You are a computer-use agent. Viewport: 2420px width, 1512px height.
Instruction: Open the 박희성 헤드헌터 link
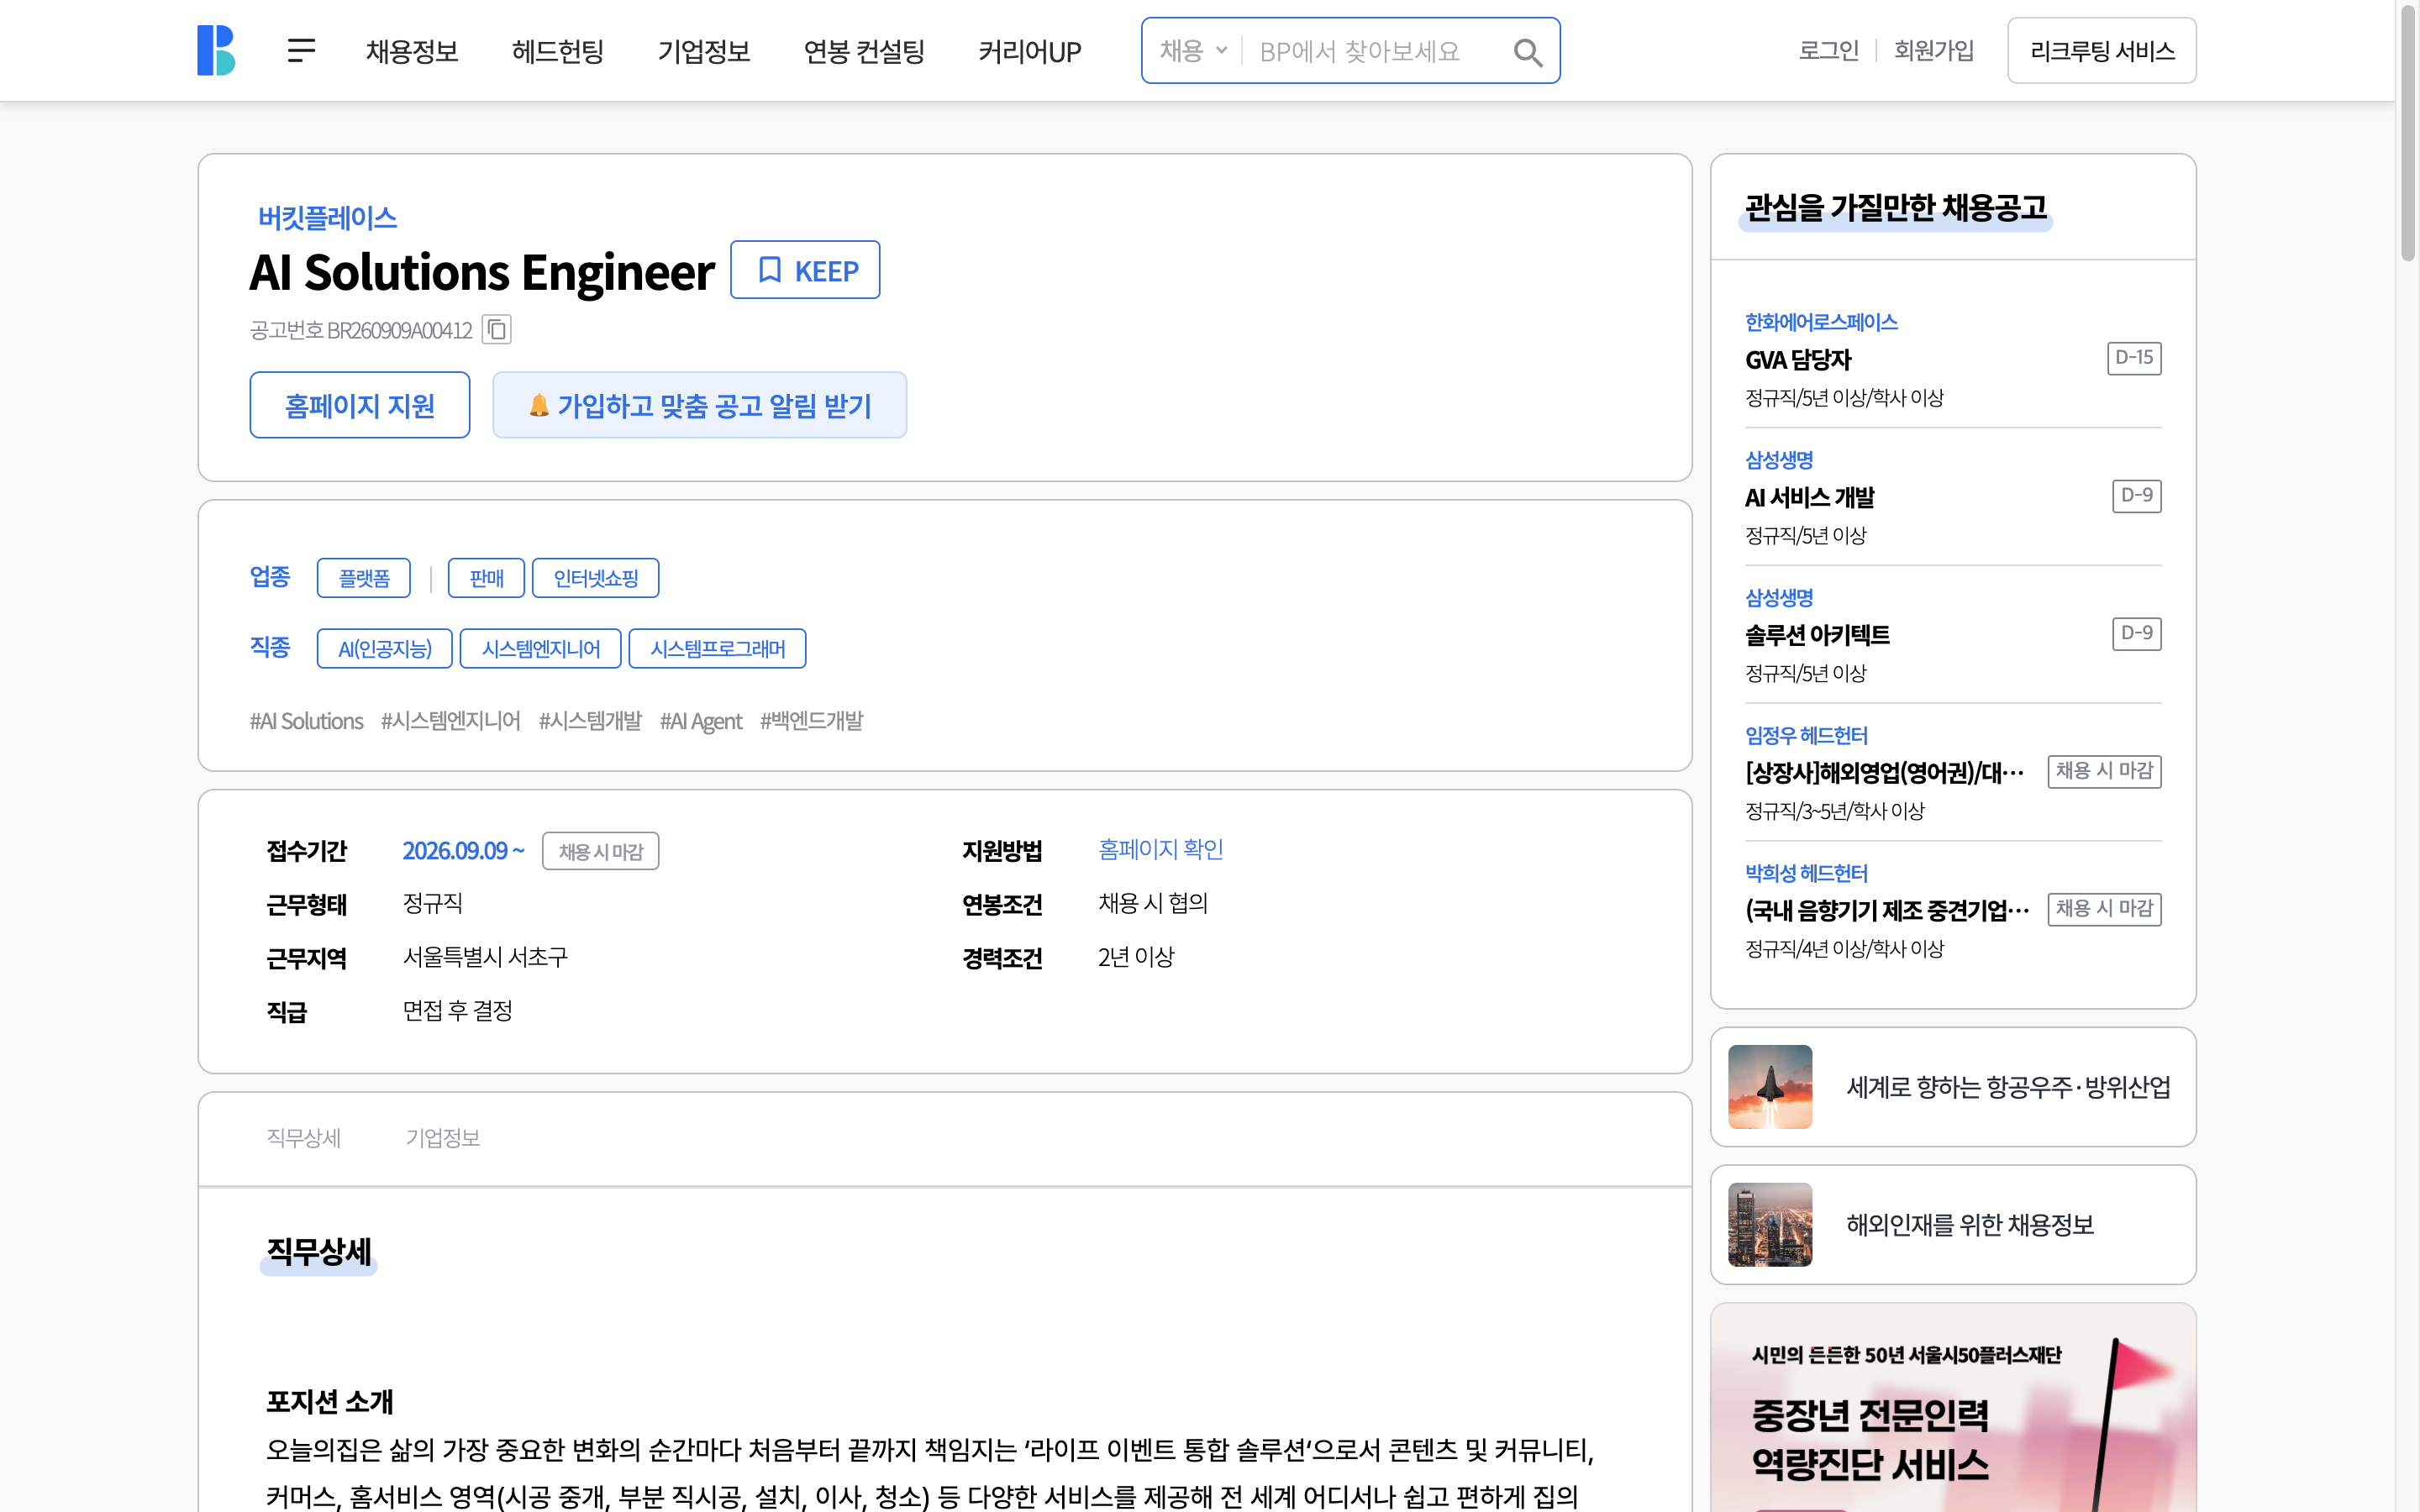[x=1806, y=873]
